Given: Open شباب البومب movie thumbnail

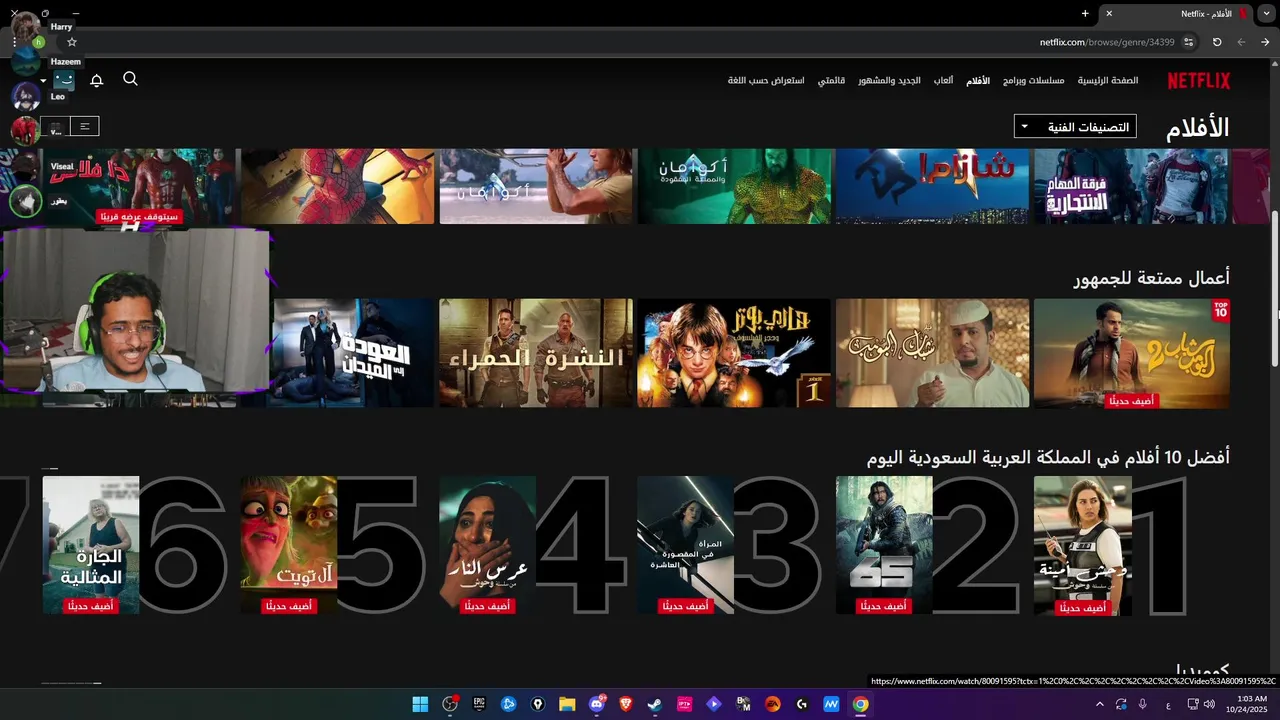Looking at the screenshot, I should [932, 353].
